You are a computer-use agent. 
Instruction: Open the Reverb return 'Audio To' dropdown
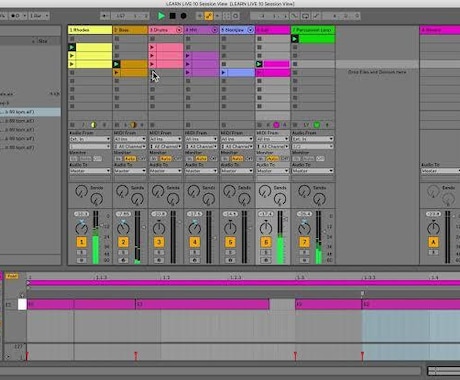pyautogui.click(x=440, y=171)
